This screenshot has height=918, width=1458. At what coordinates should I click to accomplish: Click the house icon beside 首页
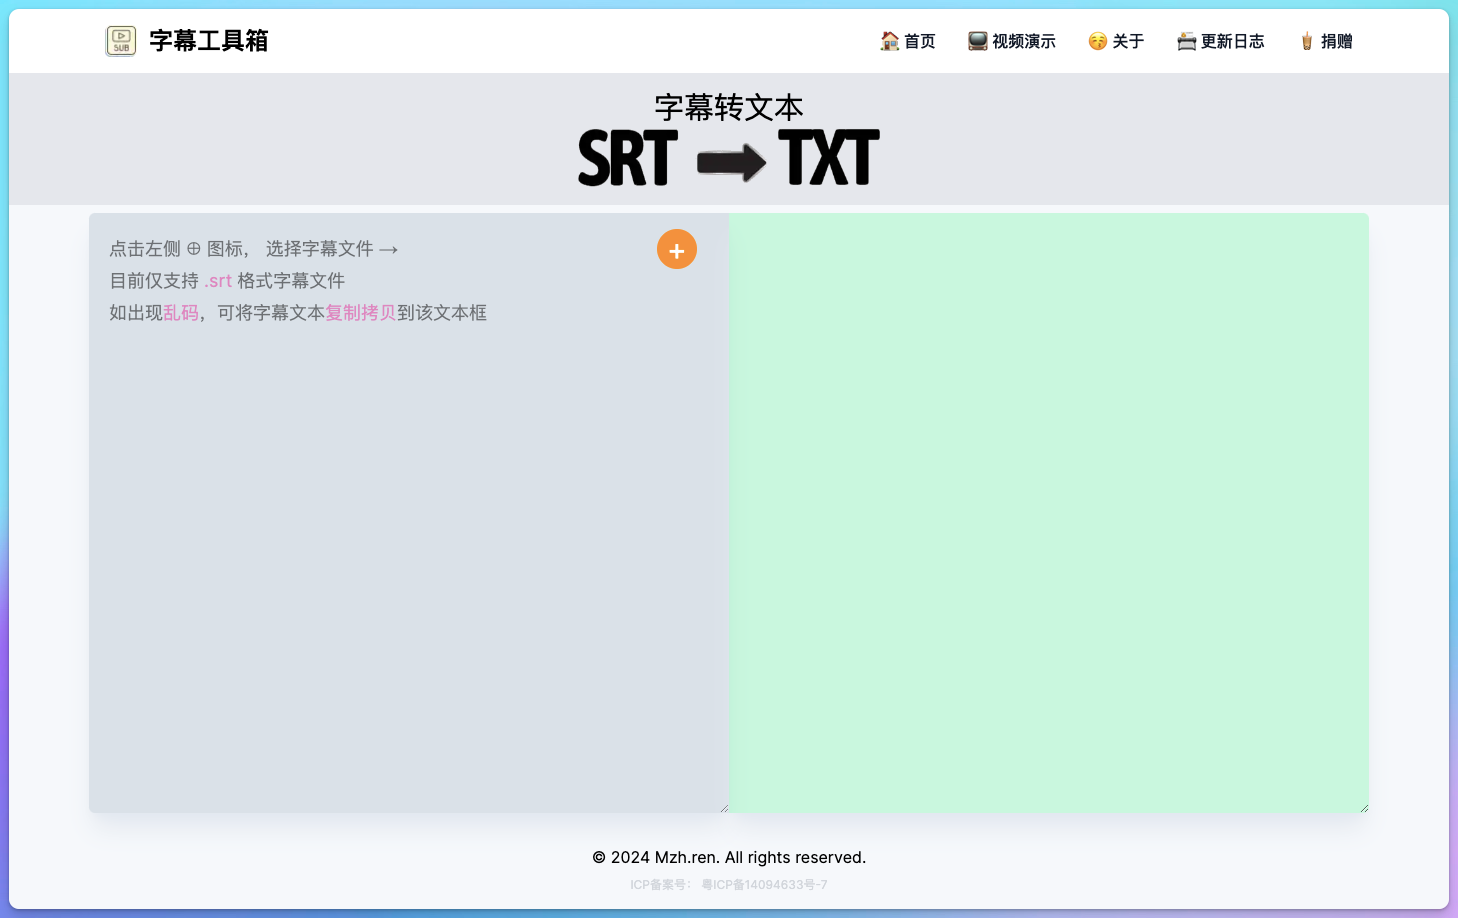point(889,41)
